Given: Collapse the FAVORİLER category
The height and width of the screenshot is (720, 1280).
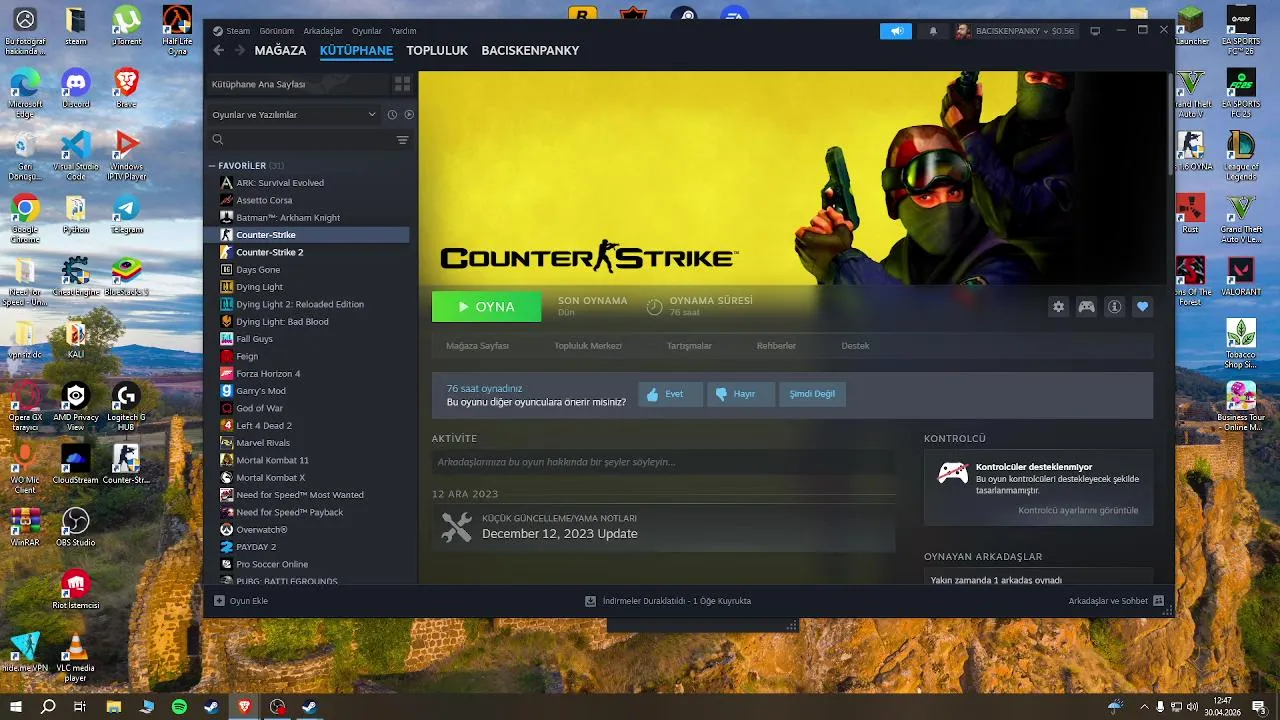Looking at the screenshot, I should click(212, 165).
